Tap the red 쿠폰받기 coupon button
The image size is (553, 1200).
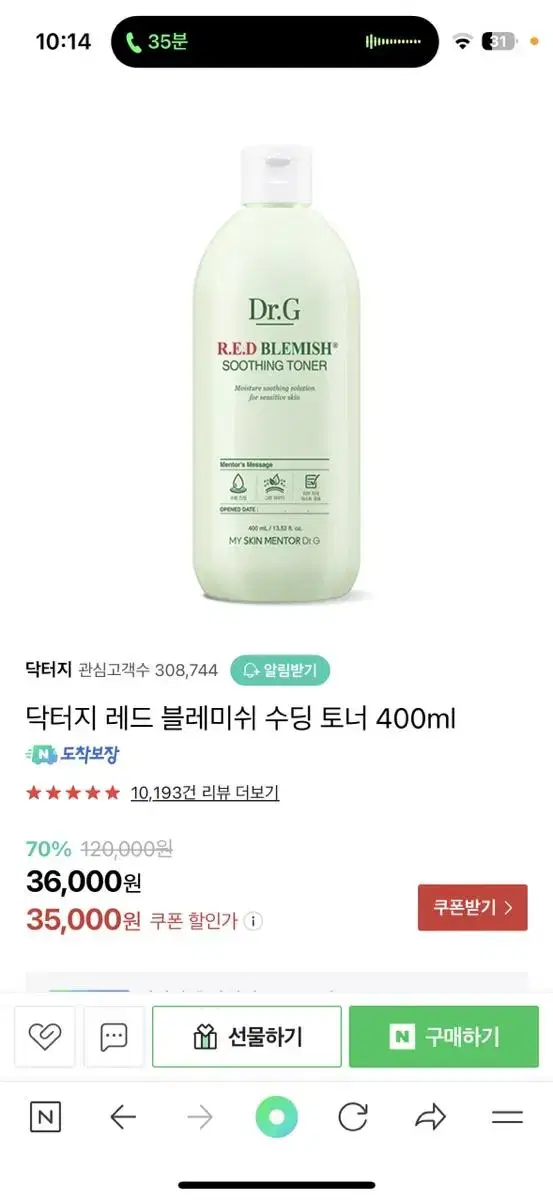tap(472, 908)
